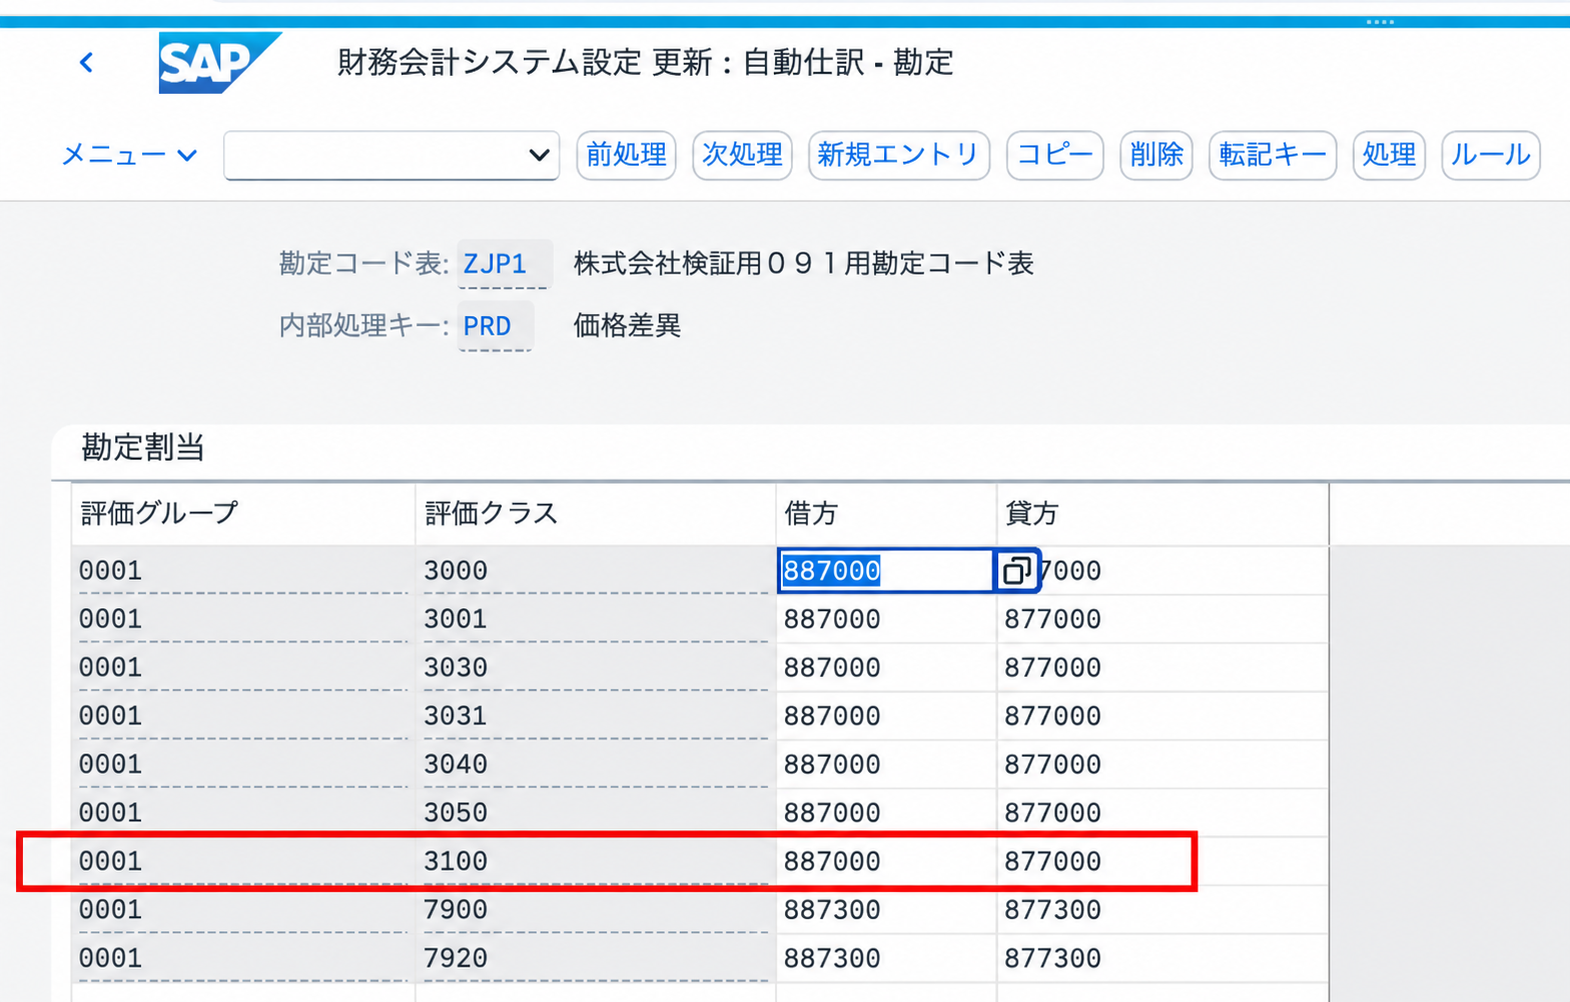Click the ルール button
This screenshot has width=1570, height=1002.
click(x=1490, y=155)
